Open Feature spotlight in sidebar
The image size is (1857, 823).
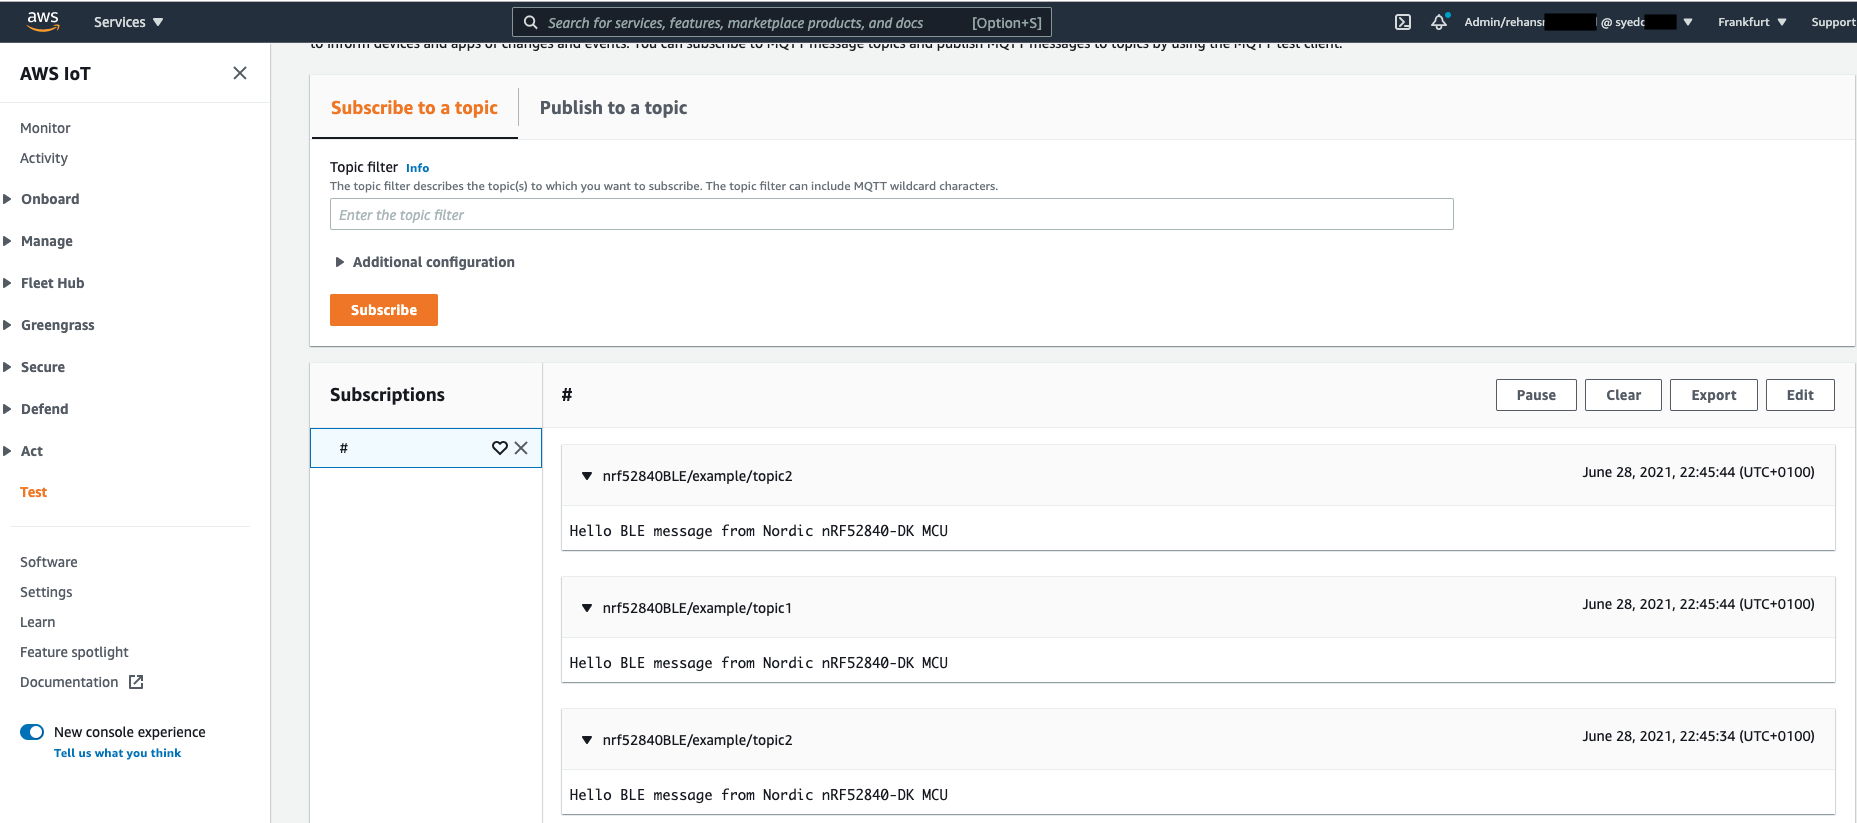[74, 652]
